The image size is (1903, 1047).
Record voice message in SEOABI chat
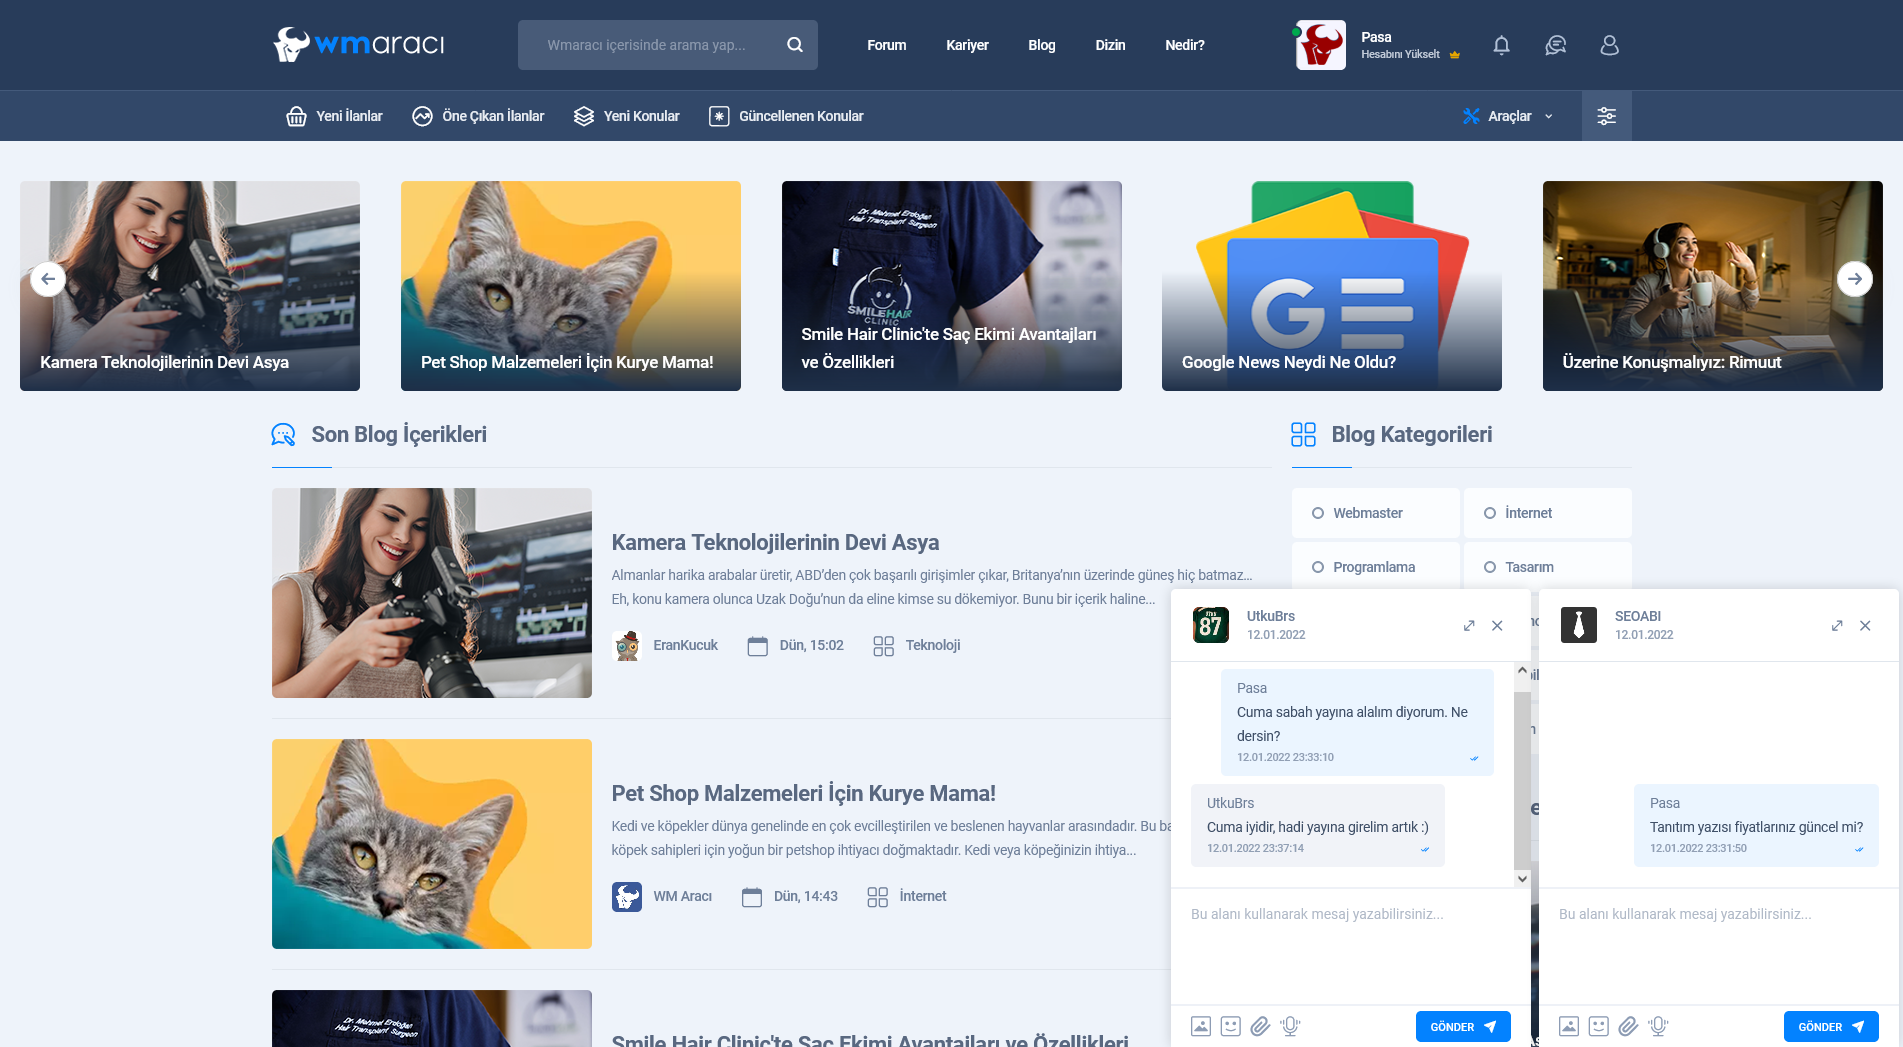coord(1658,1026)
